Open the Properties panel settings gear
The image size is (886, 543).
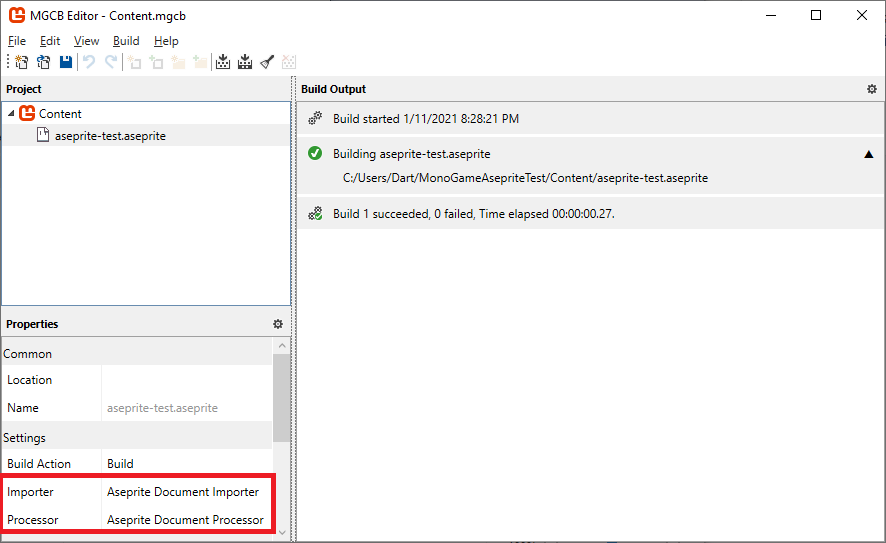point(277,324)
